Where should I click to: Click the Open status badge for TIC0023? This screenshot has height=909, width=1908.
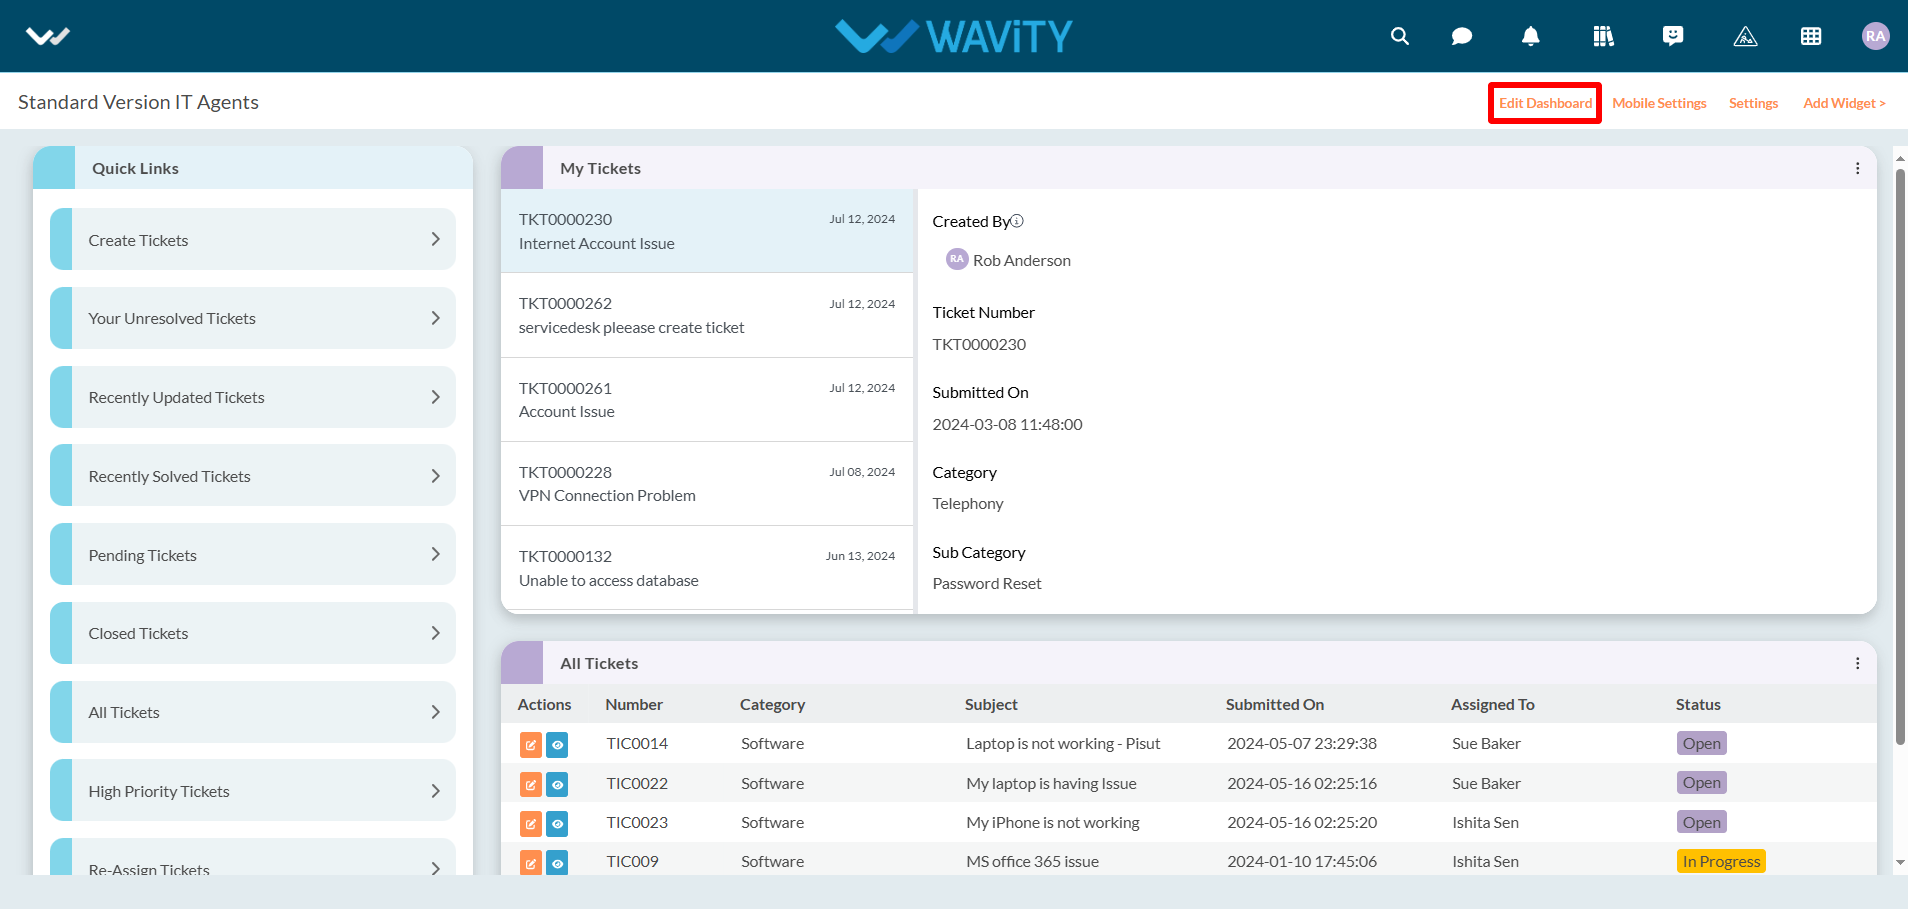coord(1701,823)
